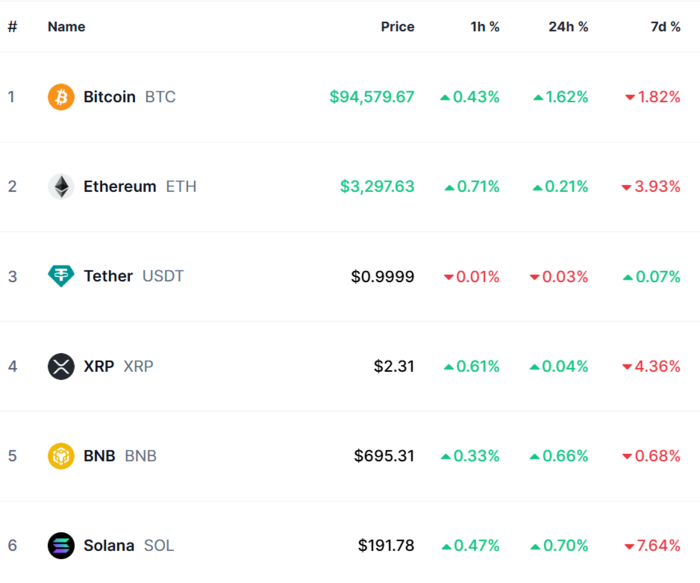Open the Tether USDT name link

click(x=133, y=276)
